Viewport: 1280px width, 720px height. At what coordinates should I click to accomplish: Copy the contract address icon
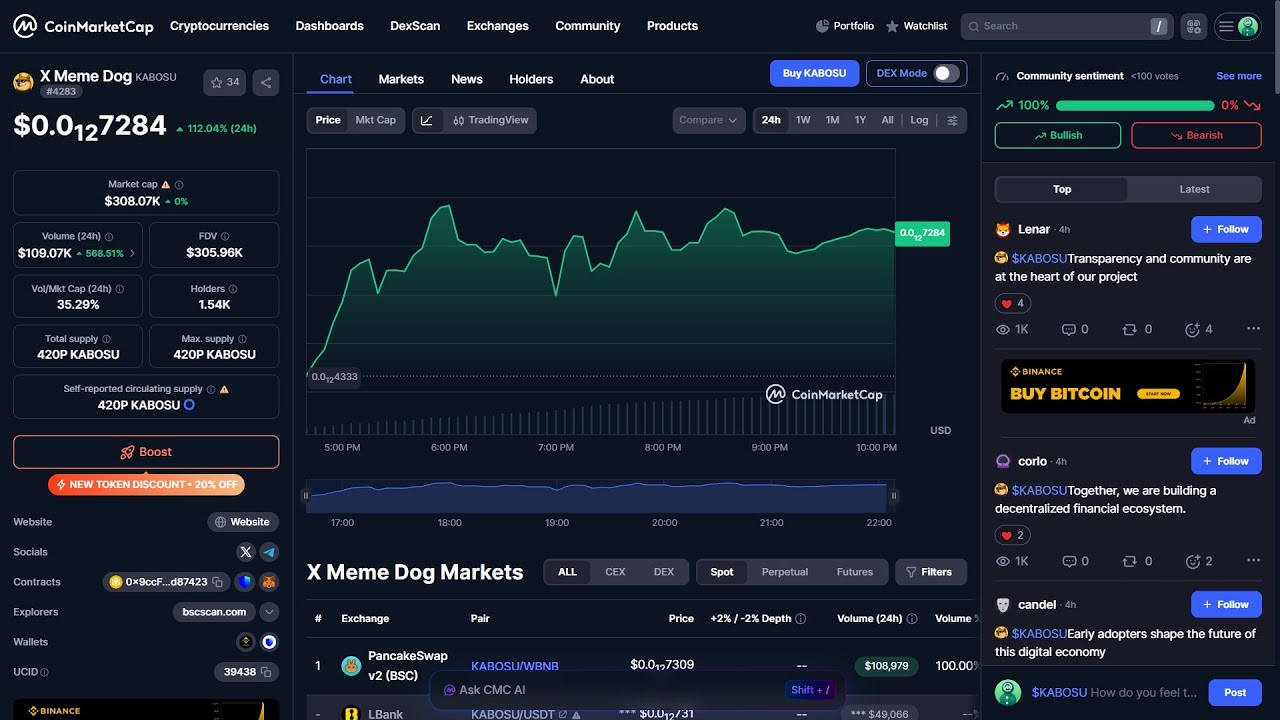(217, 582)
